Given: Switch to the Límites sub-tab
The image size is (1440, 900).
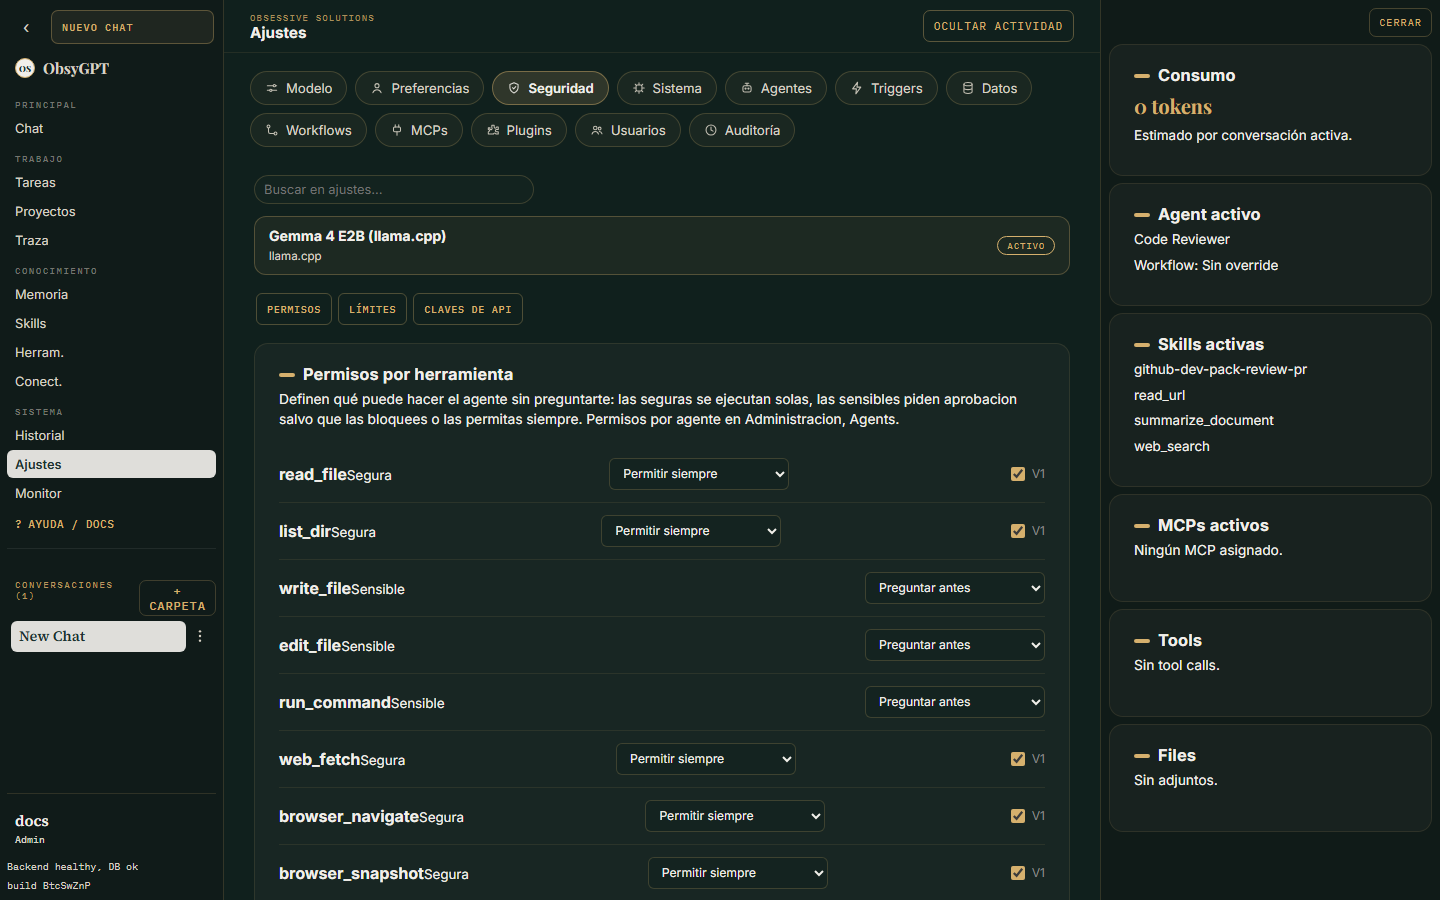Looking at the screenshot, I should pyautogui.click(x=373, y=309).
